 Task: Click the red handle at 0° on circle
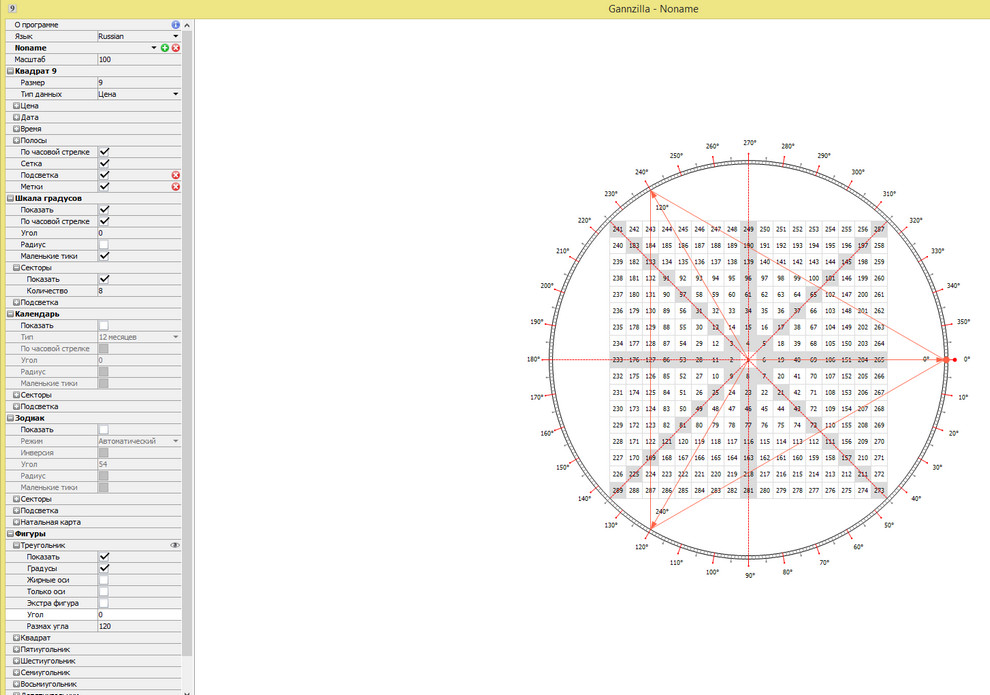[x=954, y=359]
